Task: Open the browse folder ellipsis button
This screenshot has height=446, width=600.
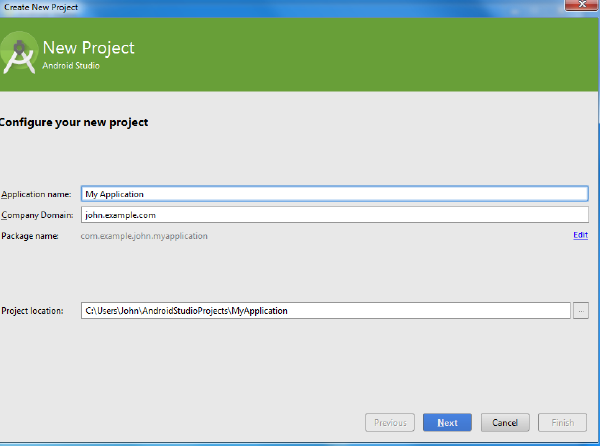Action: (580, 311)
